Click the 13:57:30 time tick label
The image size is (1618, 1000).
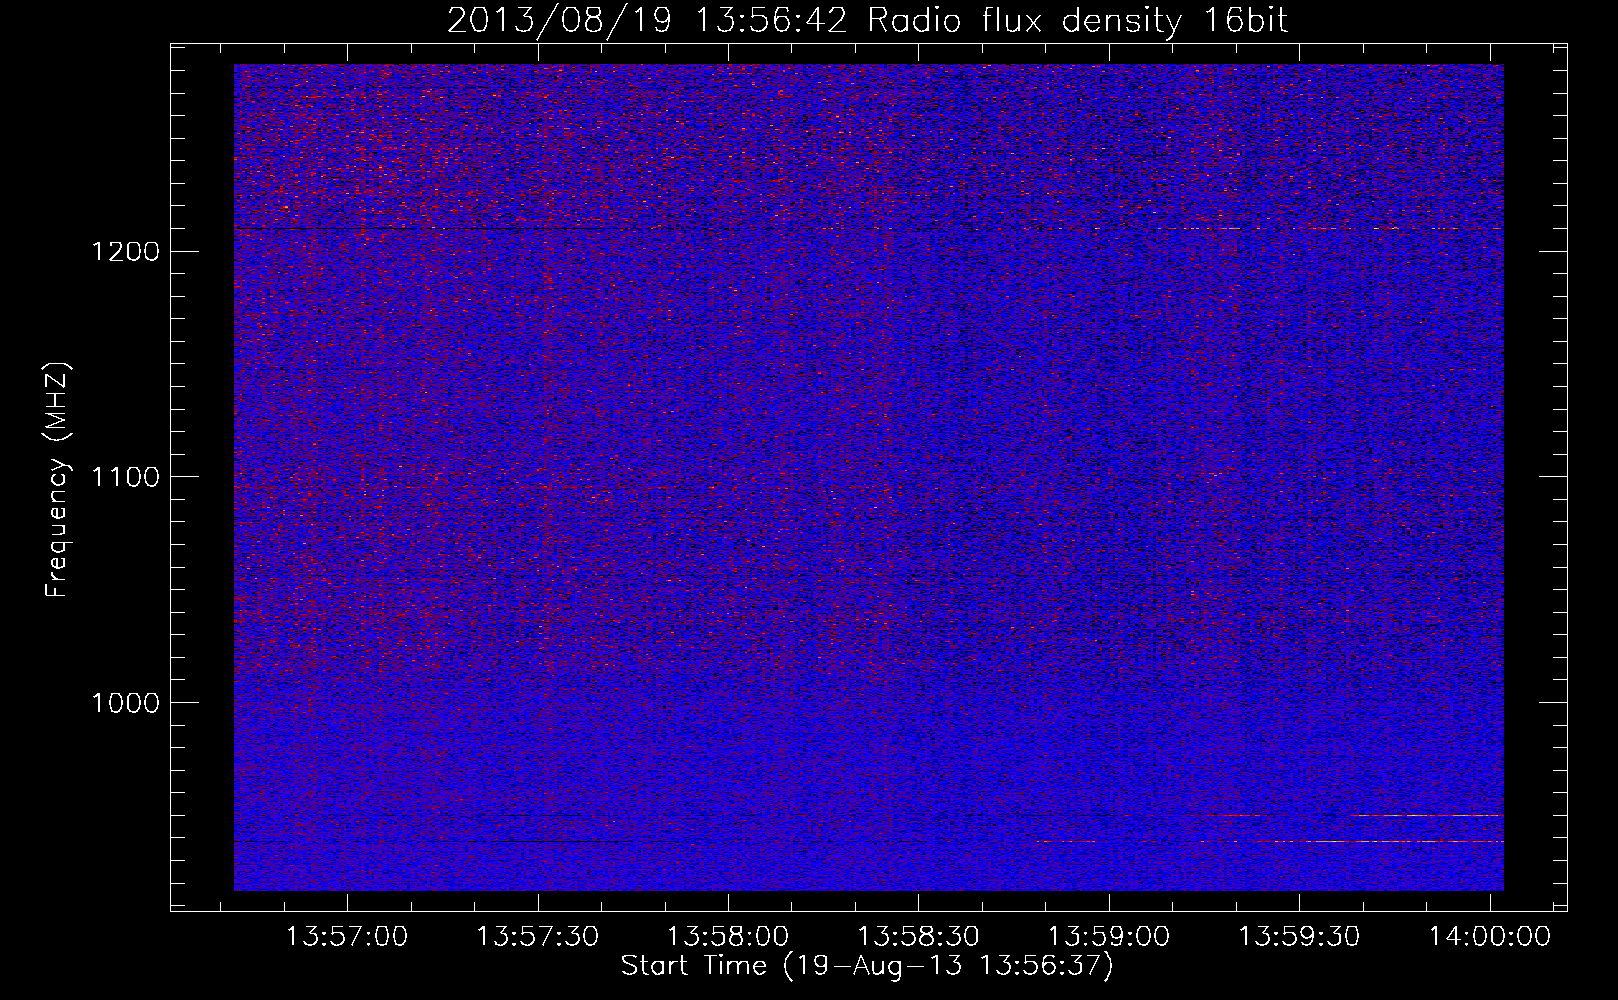pyautogui.click(x=538, y=937)
